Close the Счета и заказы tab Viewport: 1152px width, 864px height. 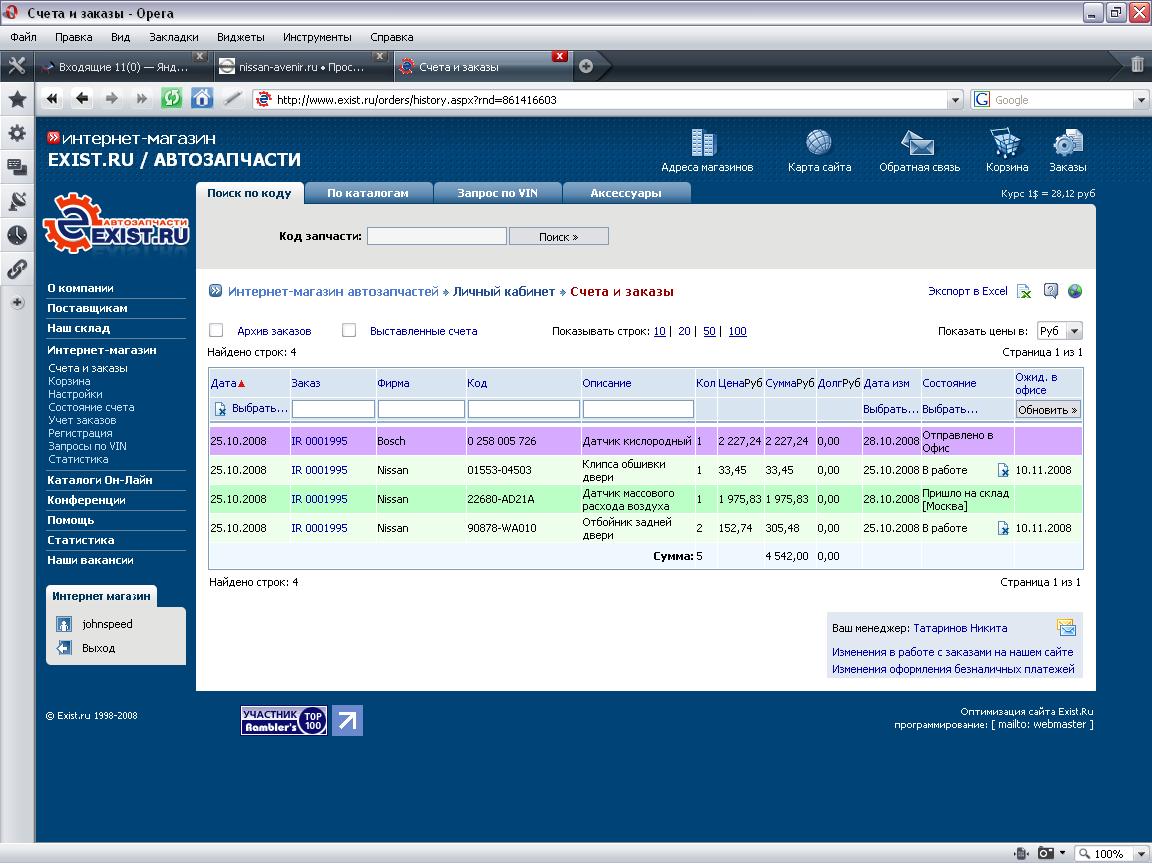tap(560, 56)
